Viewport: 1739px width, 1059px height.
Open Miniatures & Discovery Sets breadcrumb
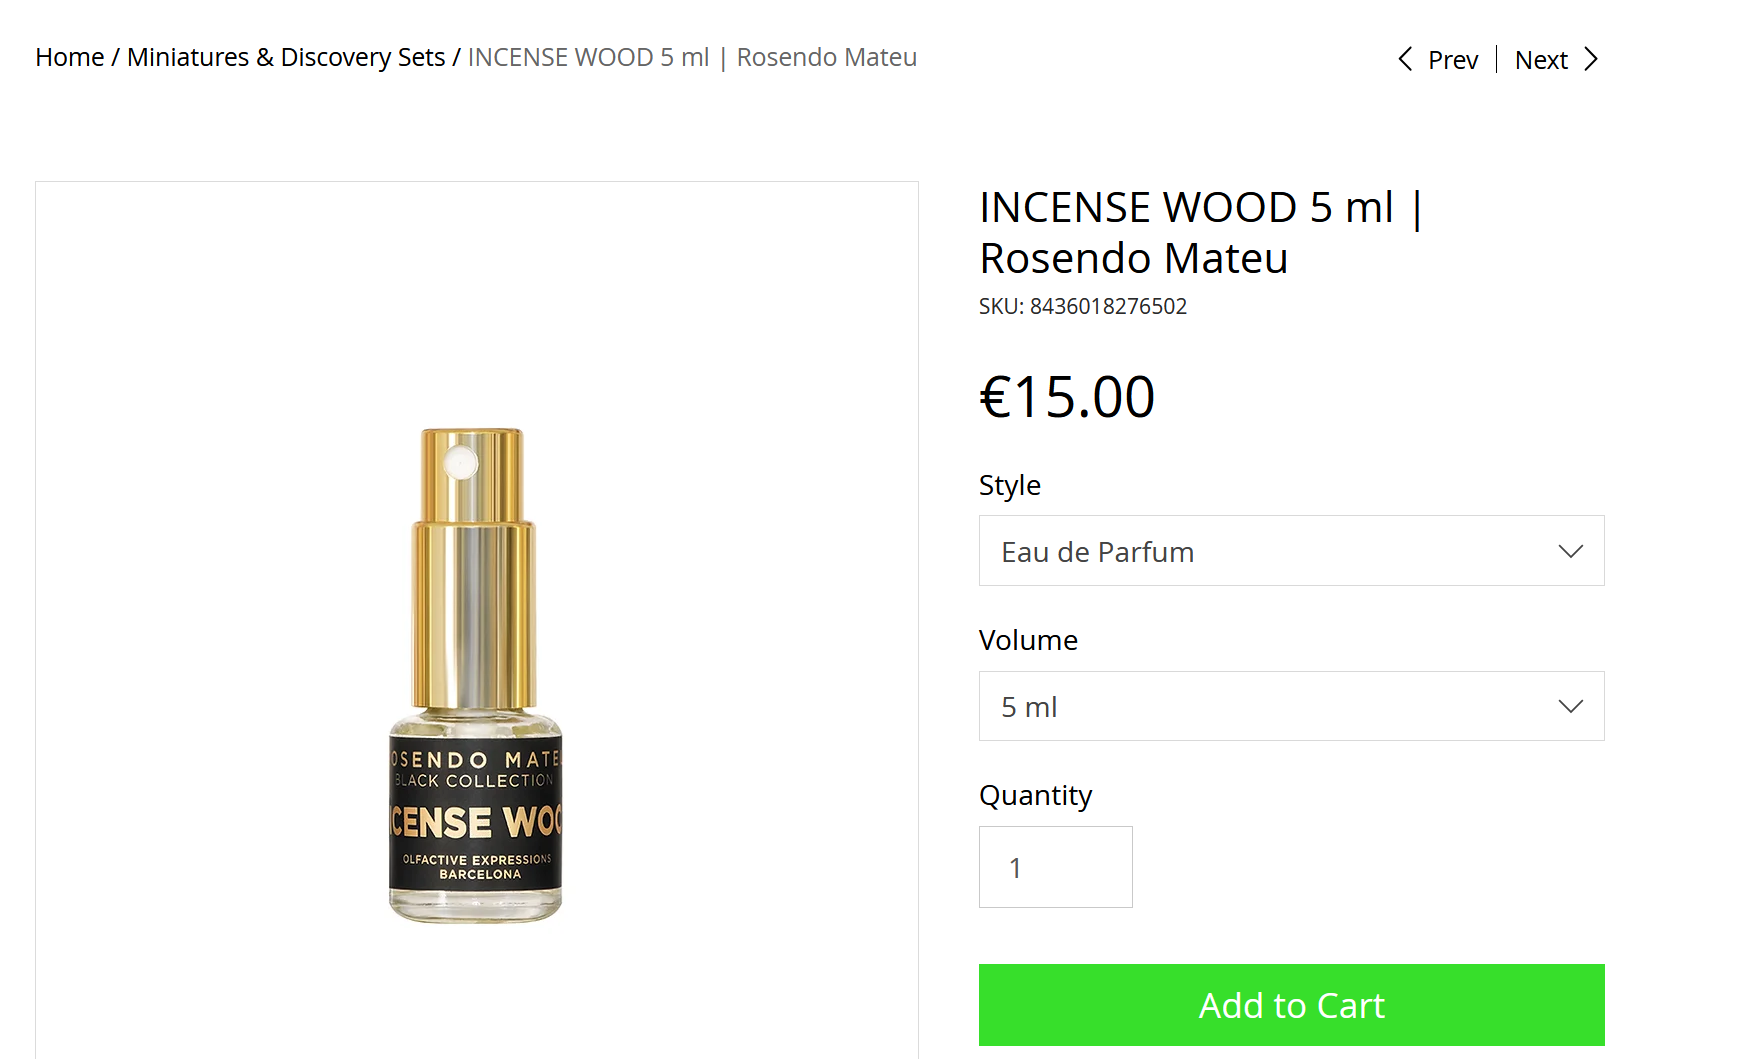click(x=286, y=57)
